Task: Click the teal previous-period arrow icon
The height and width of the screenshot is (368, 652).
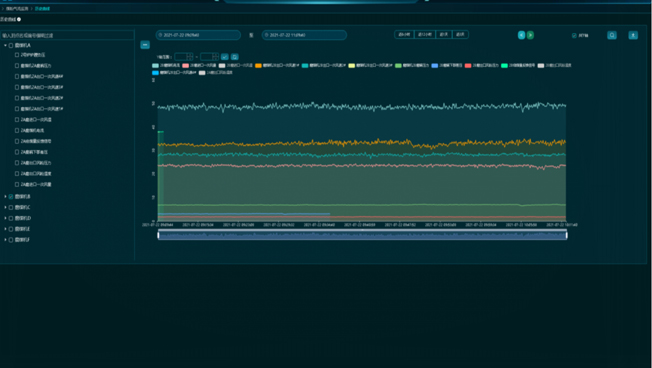Action: pos(521,35)
